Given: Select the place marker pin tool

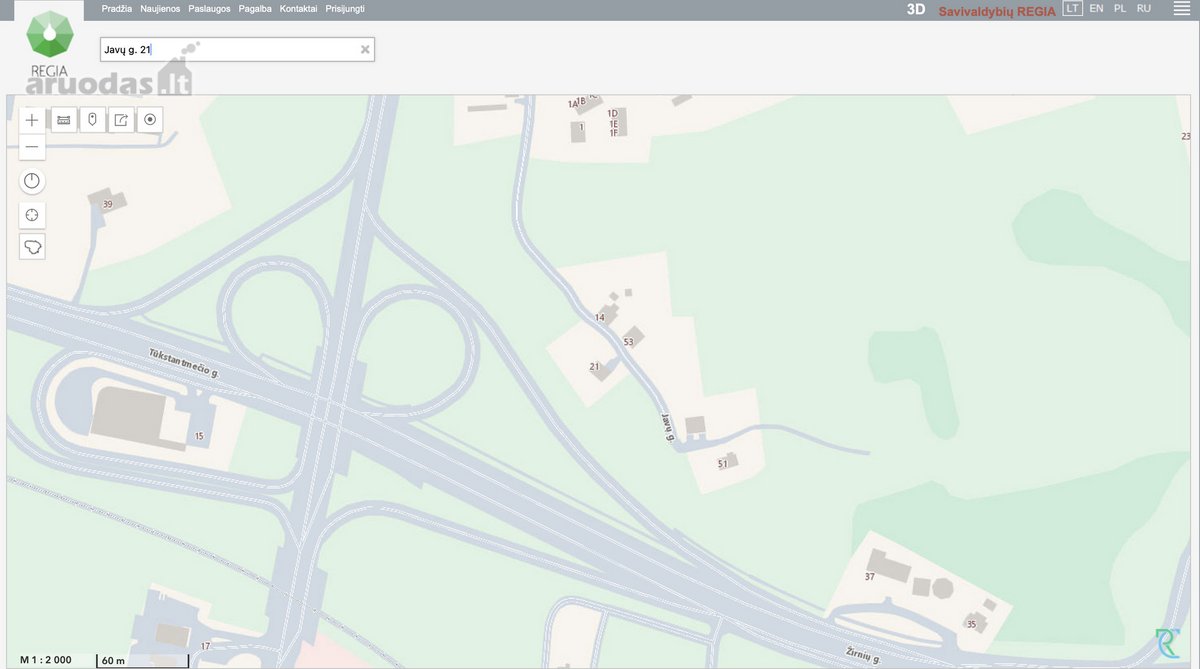Looking at the screenshot, I should click(x=92, y=120).
